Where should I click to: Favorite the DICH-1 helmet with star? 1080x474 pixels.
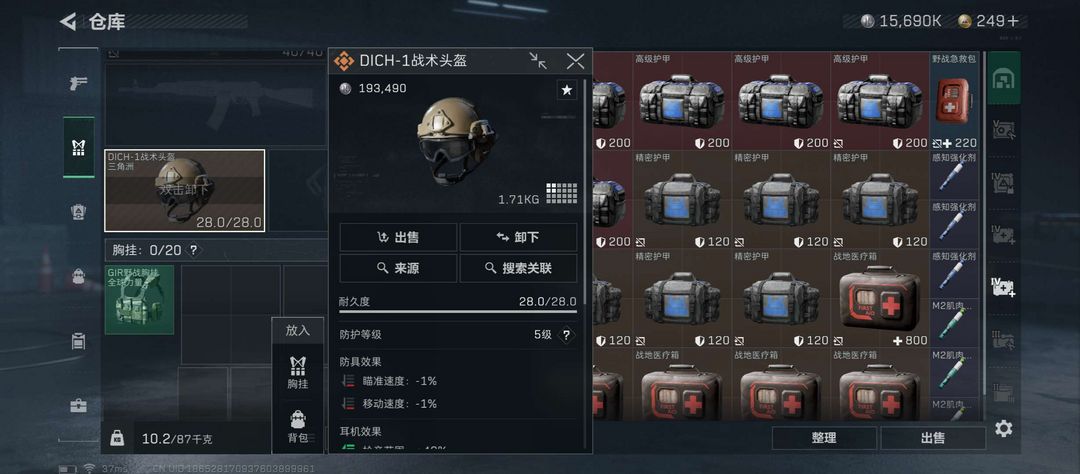pos(567,90)
